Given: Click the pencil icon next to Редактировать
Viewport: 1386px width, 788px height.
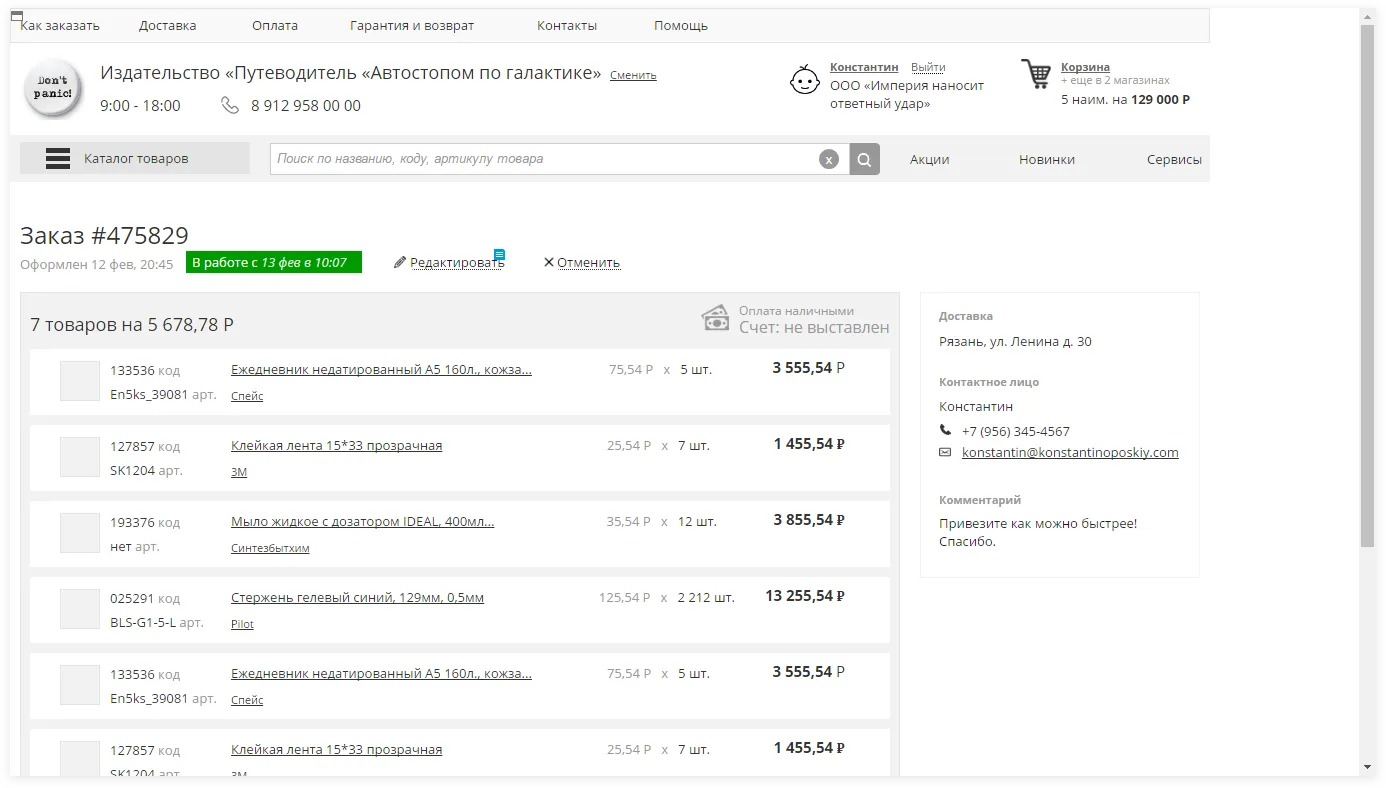Looking at the screenshot, I should click(x=400, y=262).
